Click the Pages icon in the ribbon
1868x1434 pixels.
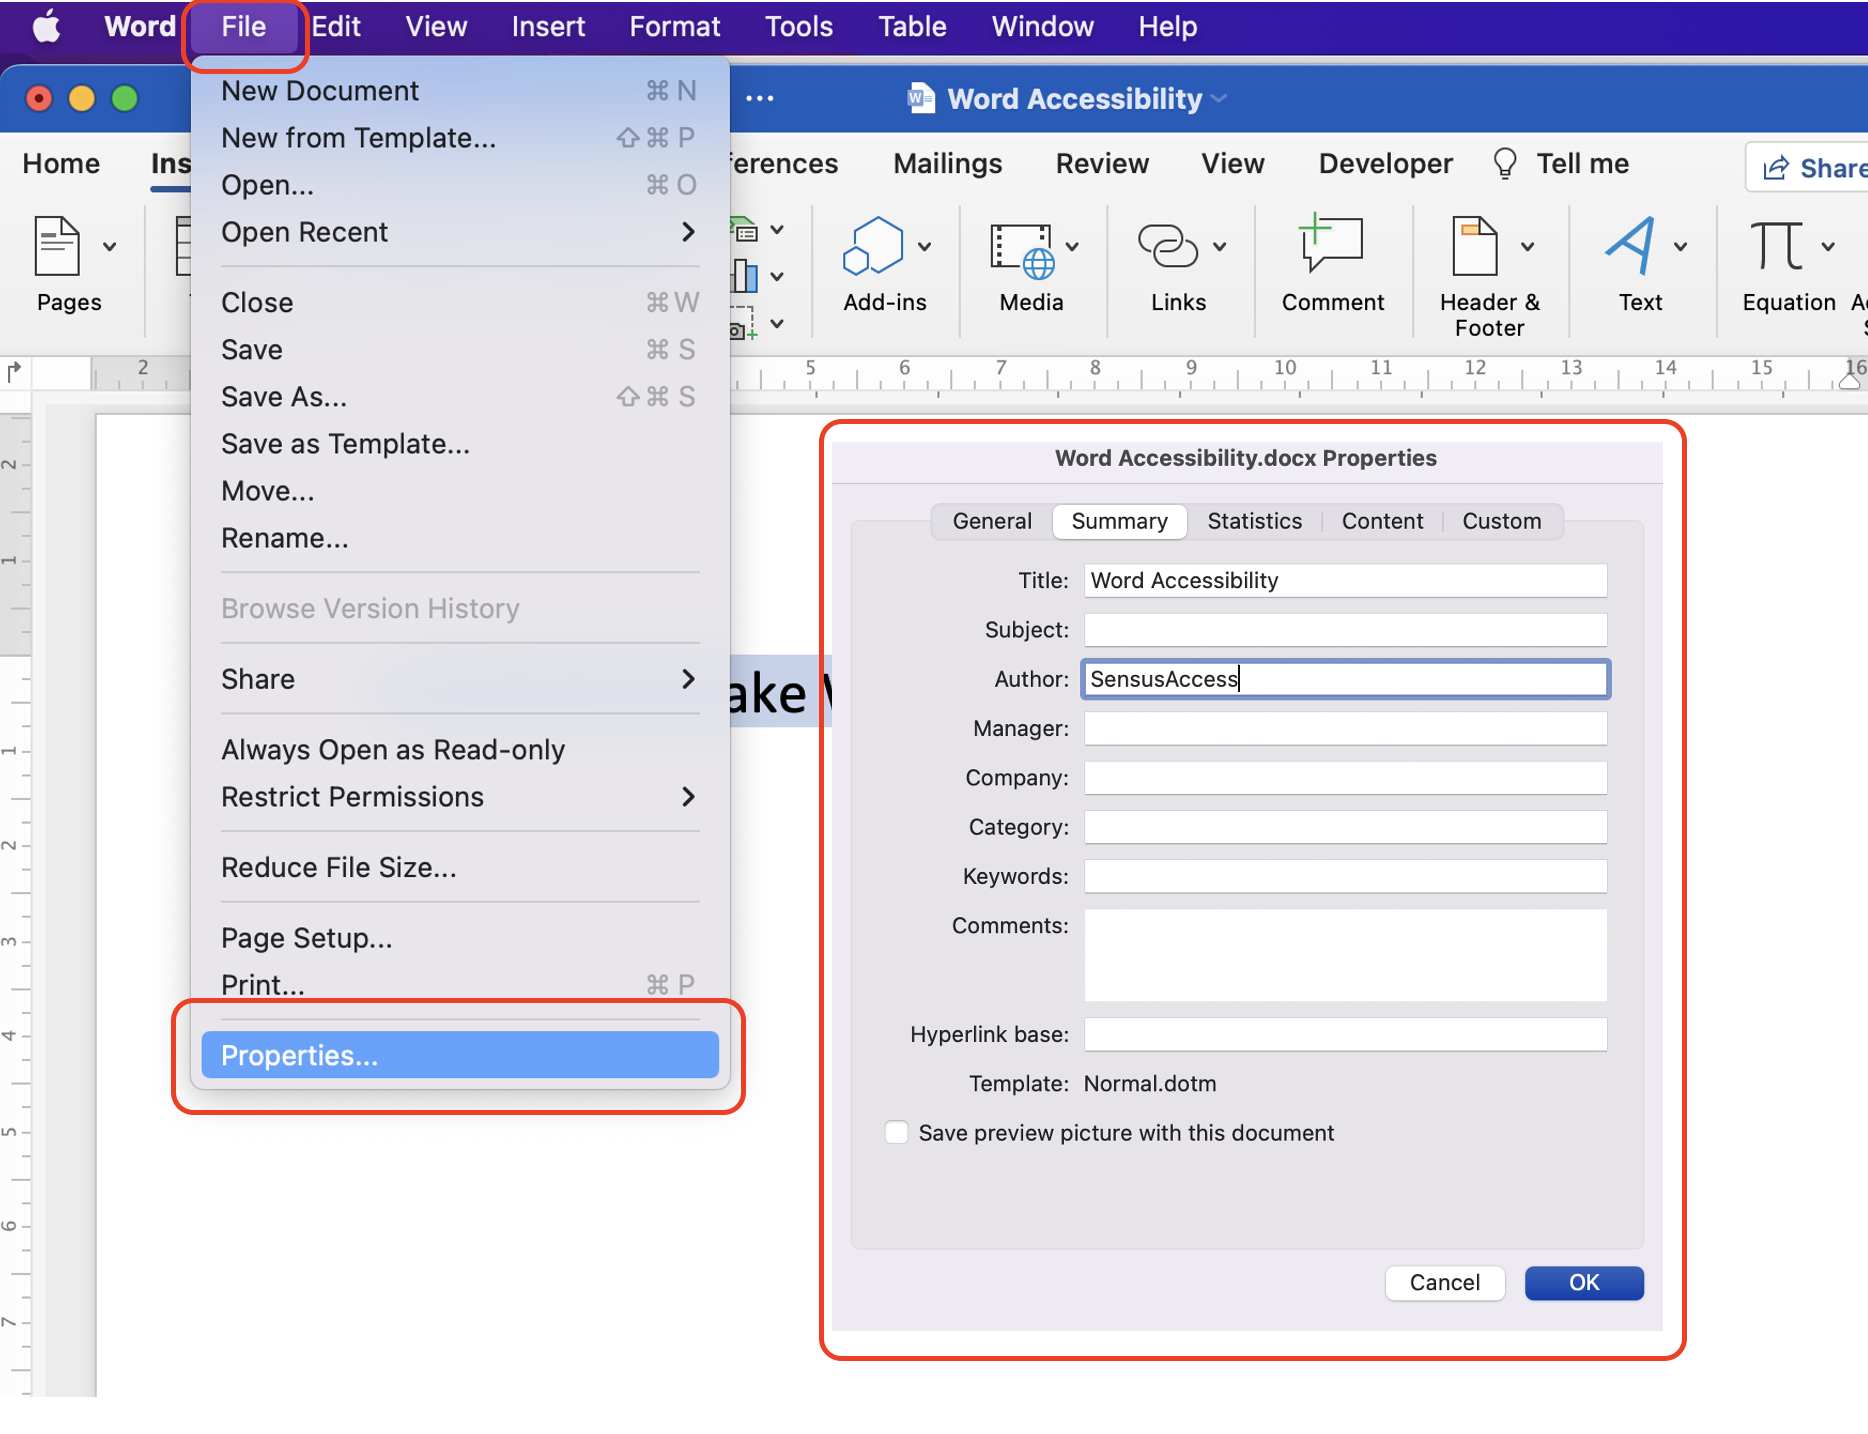pyautogui.click(x=57, y=245)
